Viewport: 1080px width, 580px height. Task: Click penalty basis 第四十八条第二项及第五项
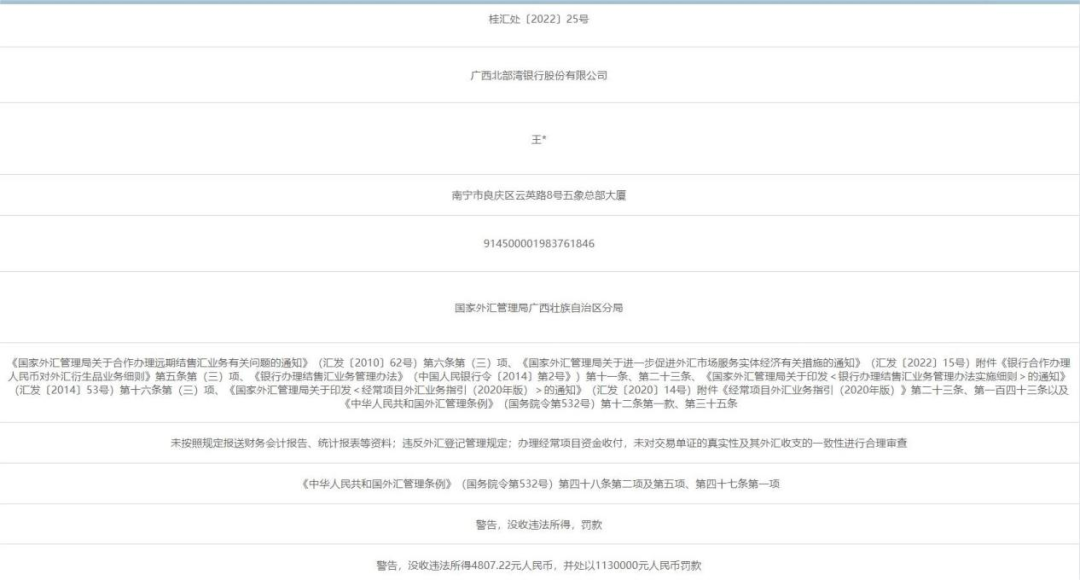(622, 484)
